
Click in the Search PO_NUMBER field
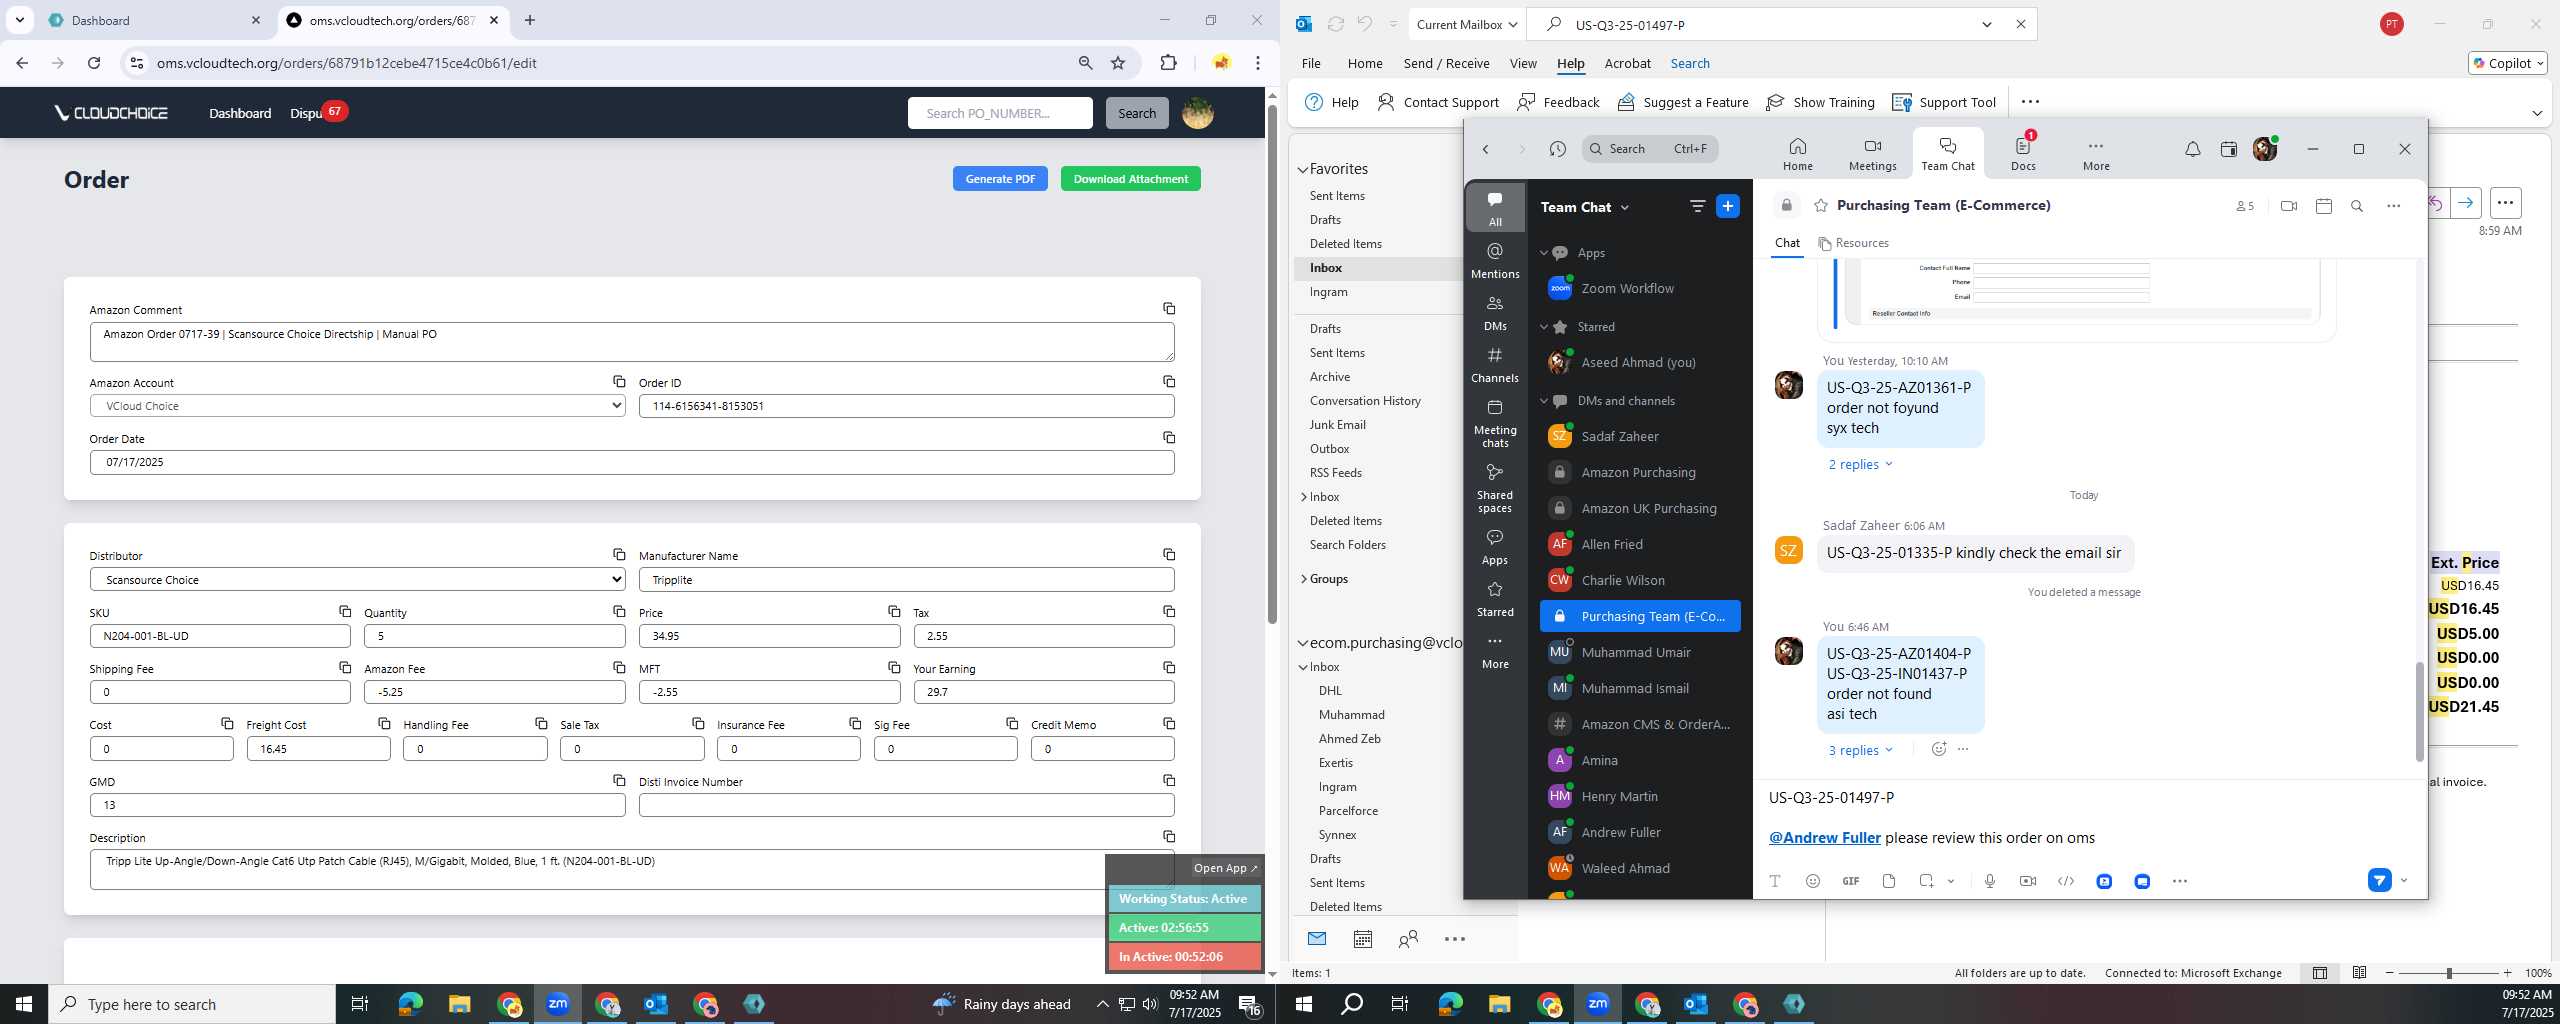coord(1000,113)
